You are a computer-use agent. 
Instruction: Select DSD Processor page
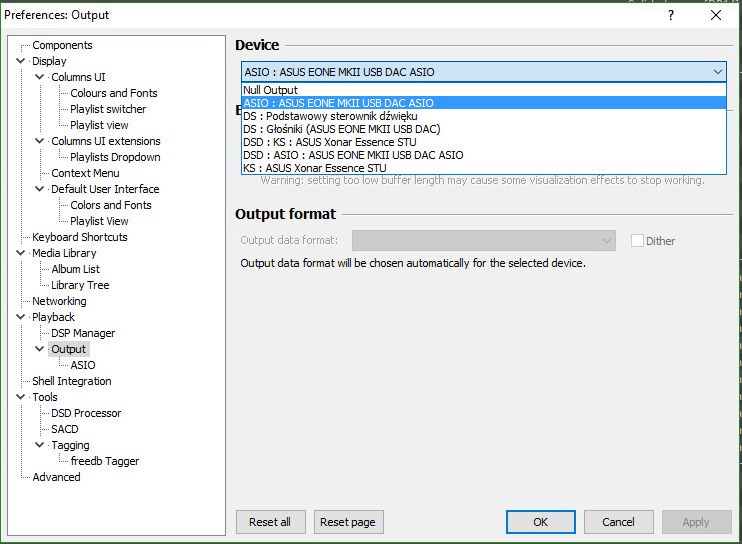coord(86,413)
